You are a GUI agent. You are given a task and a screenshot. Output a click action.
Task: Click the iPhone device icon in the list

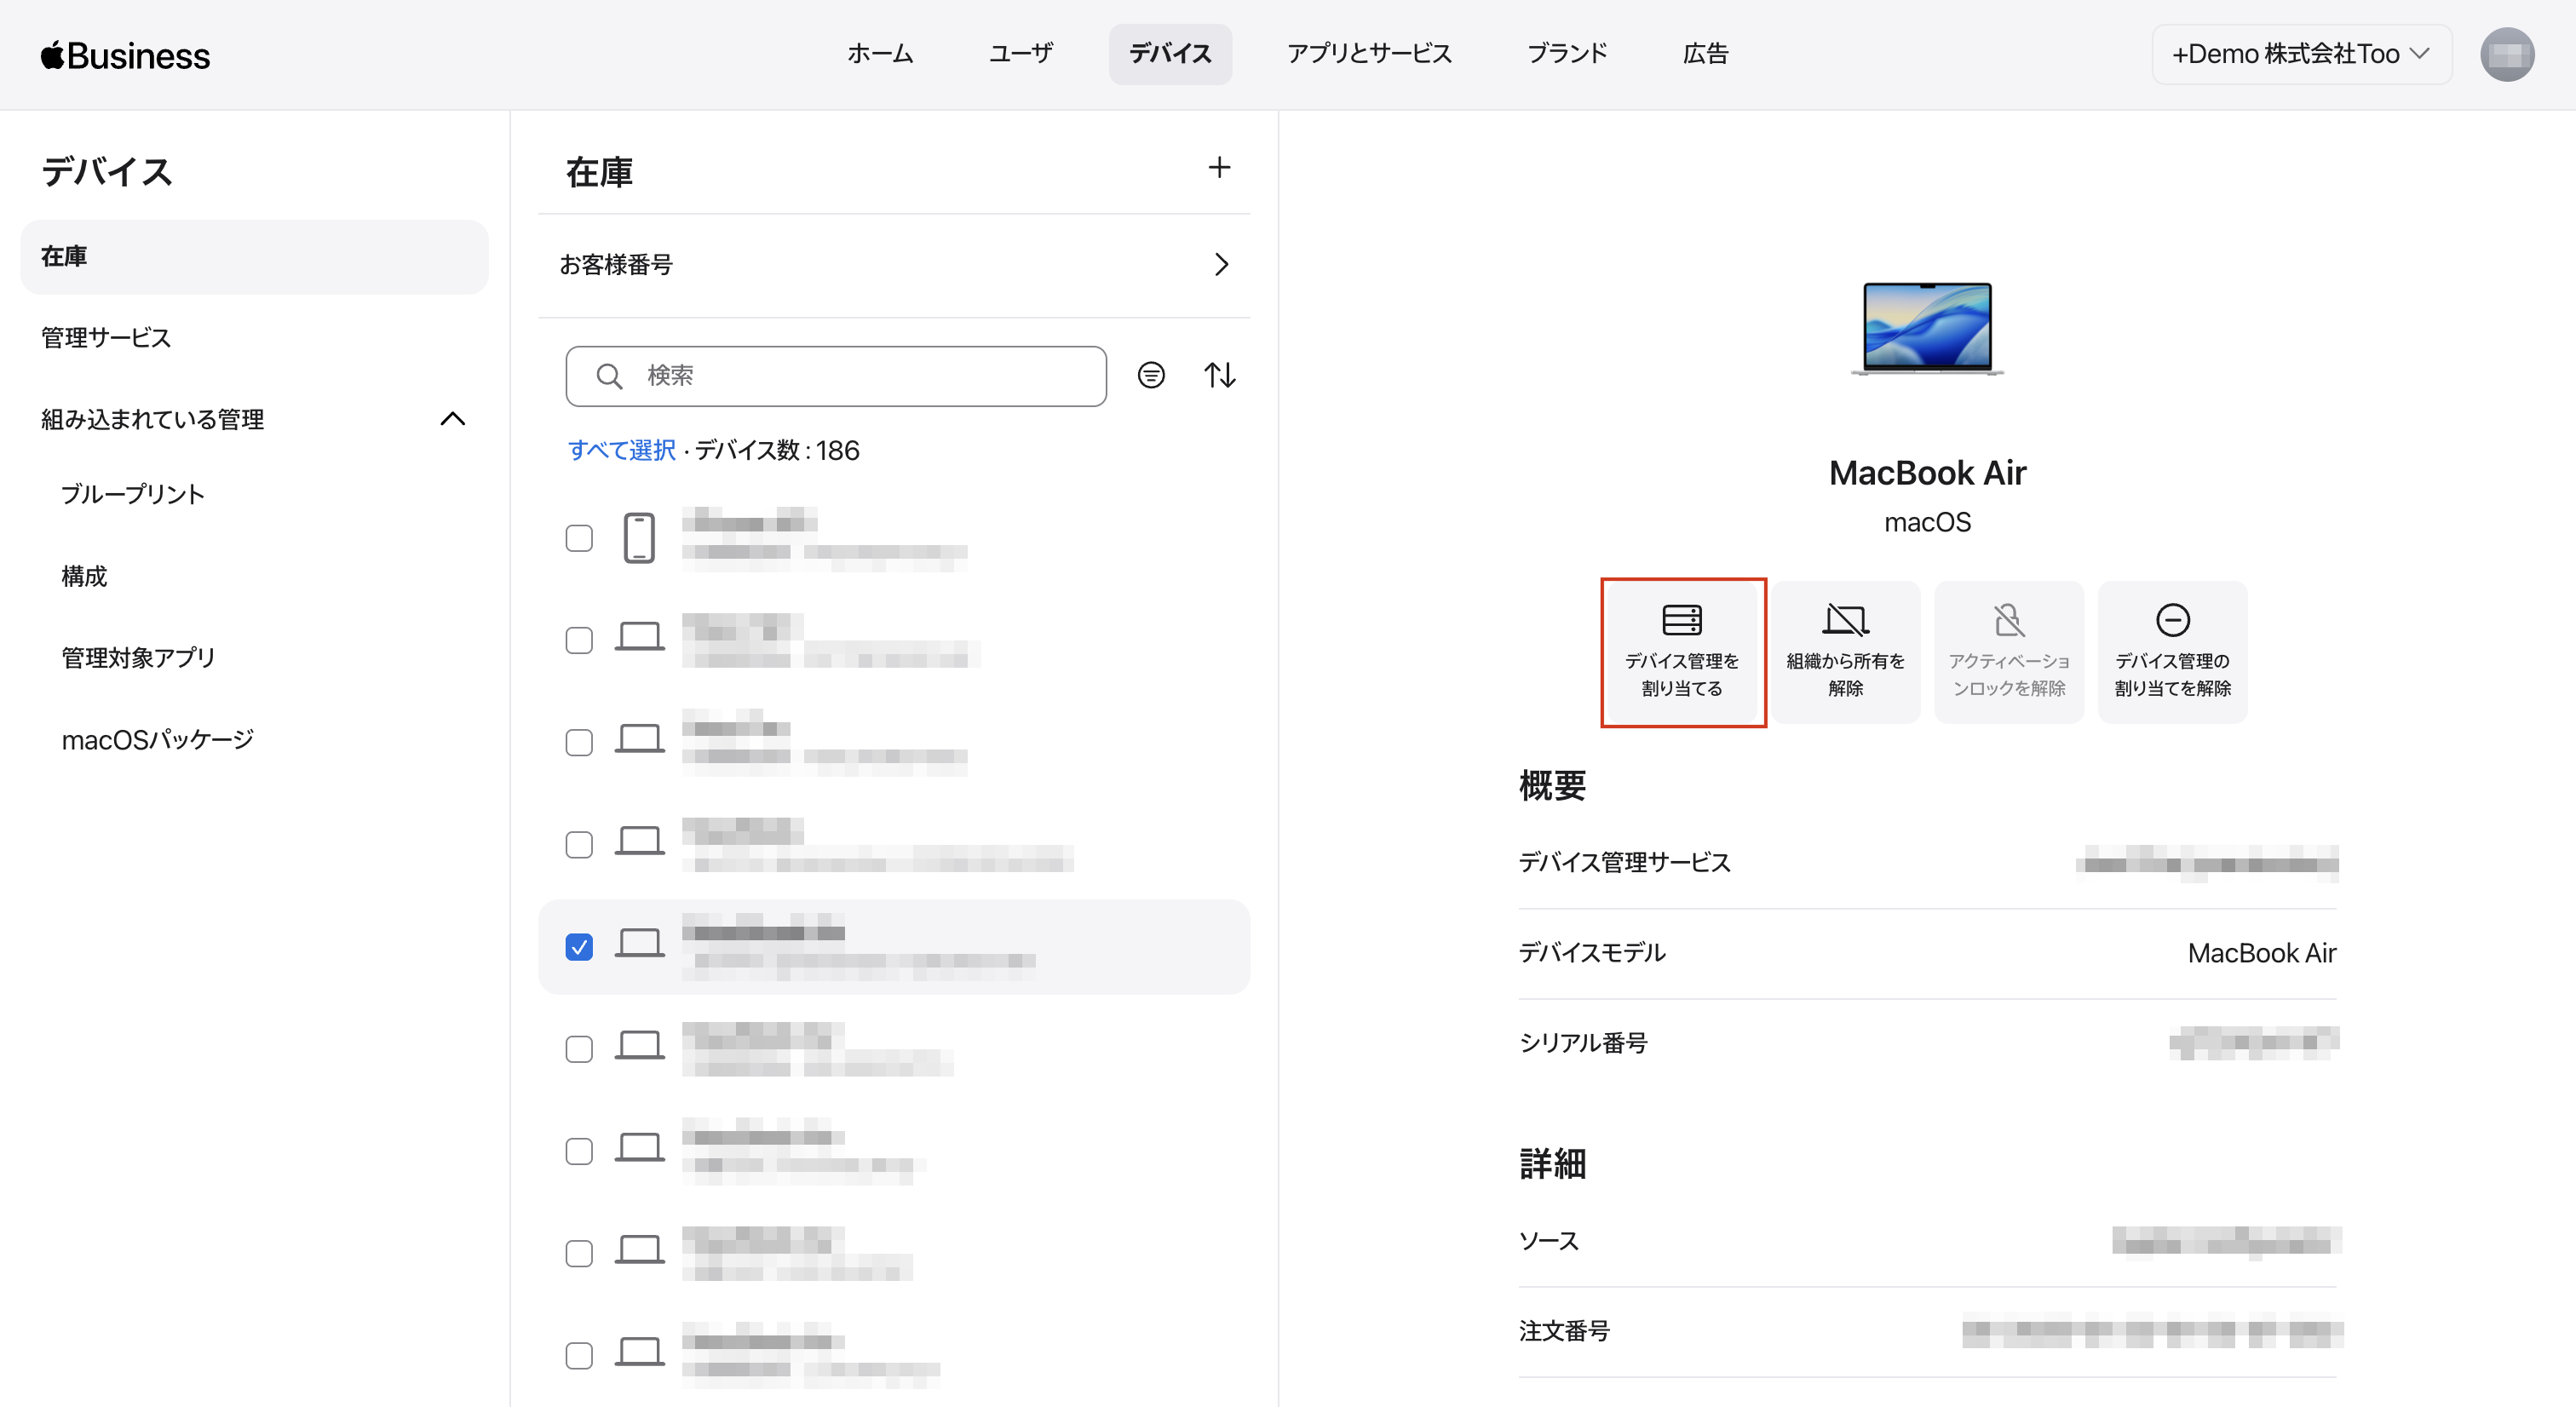pos(639,538)
